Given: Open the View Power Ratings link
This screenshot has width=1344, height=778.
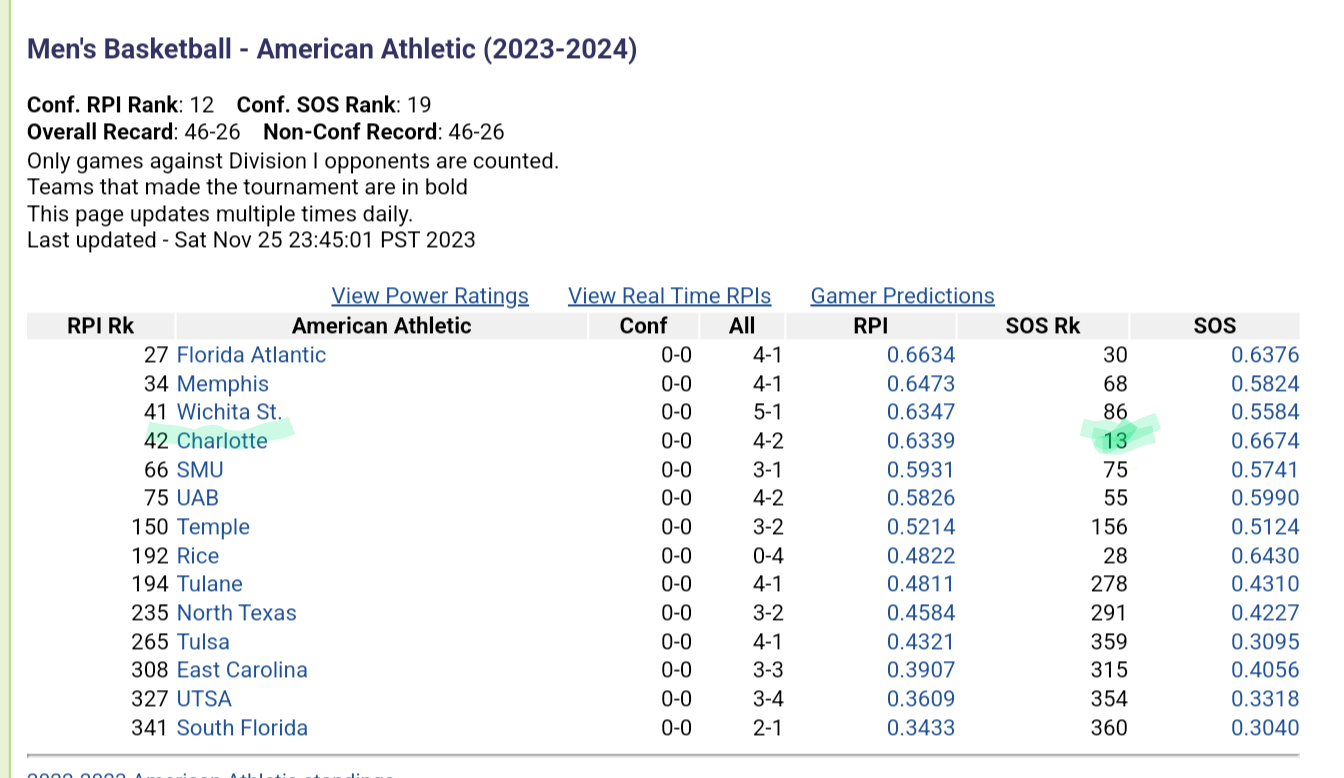Looking at the screenshot, I should 430,296.
